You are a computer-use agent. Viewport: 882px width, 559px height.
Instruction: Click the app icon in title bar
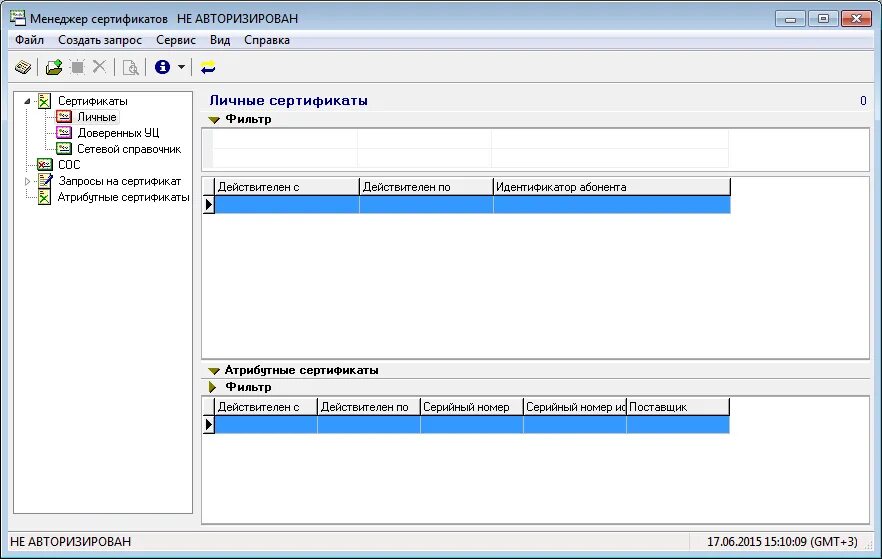click(x=18, y=18)
